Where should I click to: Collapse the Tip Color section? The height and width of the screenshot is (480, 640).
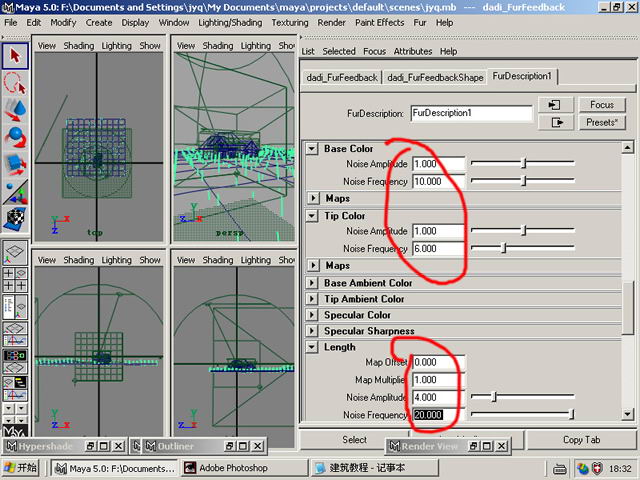coord(312,216)
